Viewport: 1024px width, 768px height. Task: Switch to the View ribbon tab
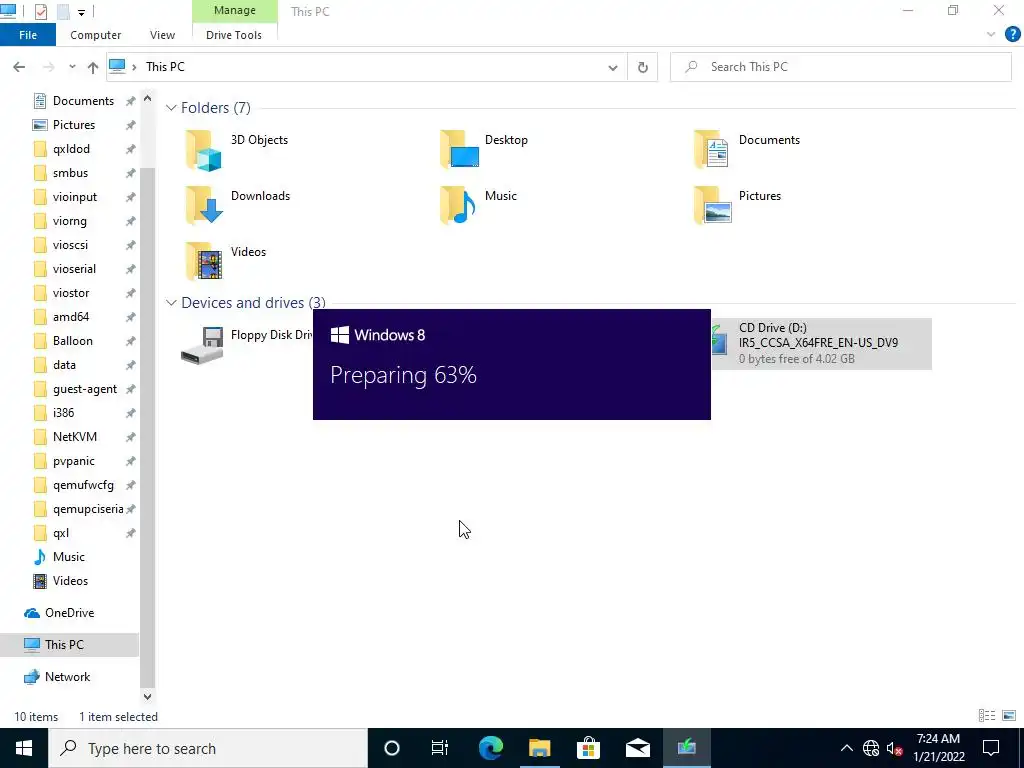[162, 35]
